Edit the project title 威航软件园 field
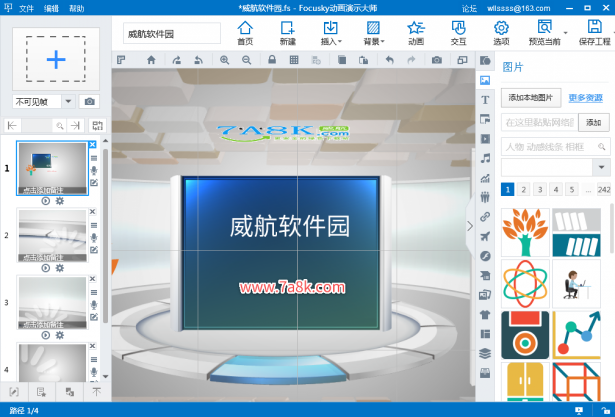This screenshot has width=615, height=417. 171,33
